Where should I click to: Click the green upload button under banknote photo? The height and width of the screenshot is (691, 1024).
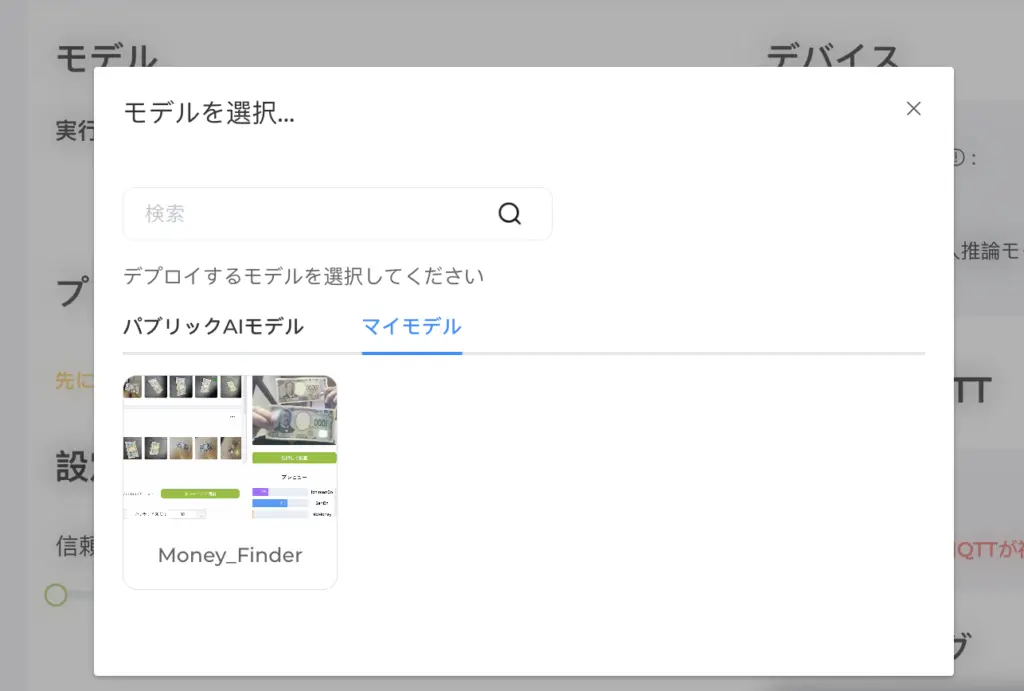(295, 458)
